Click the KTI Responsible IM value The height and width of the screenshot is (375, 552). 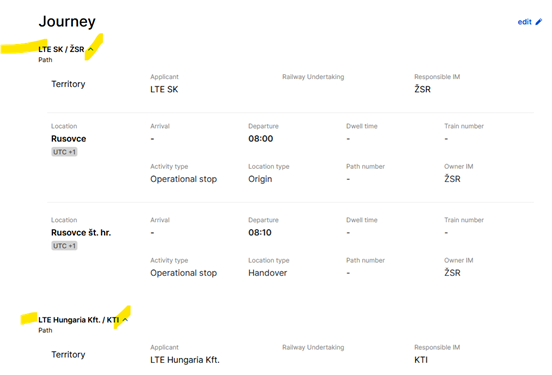coord(421,360)
